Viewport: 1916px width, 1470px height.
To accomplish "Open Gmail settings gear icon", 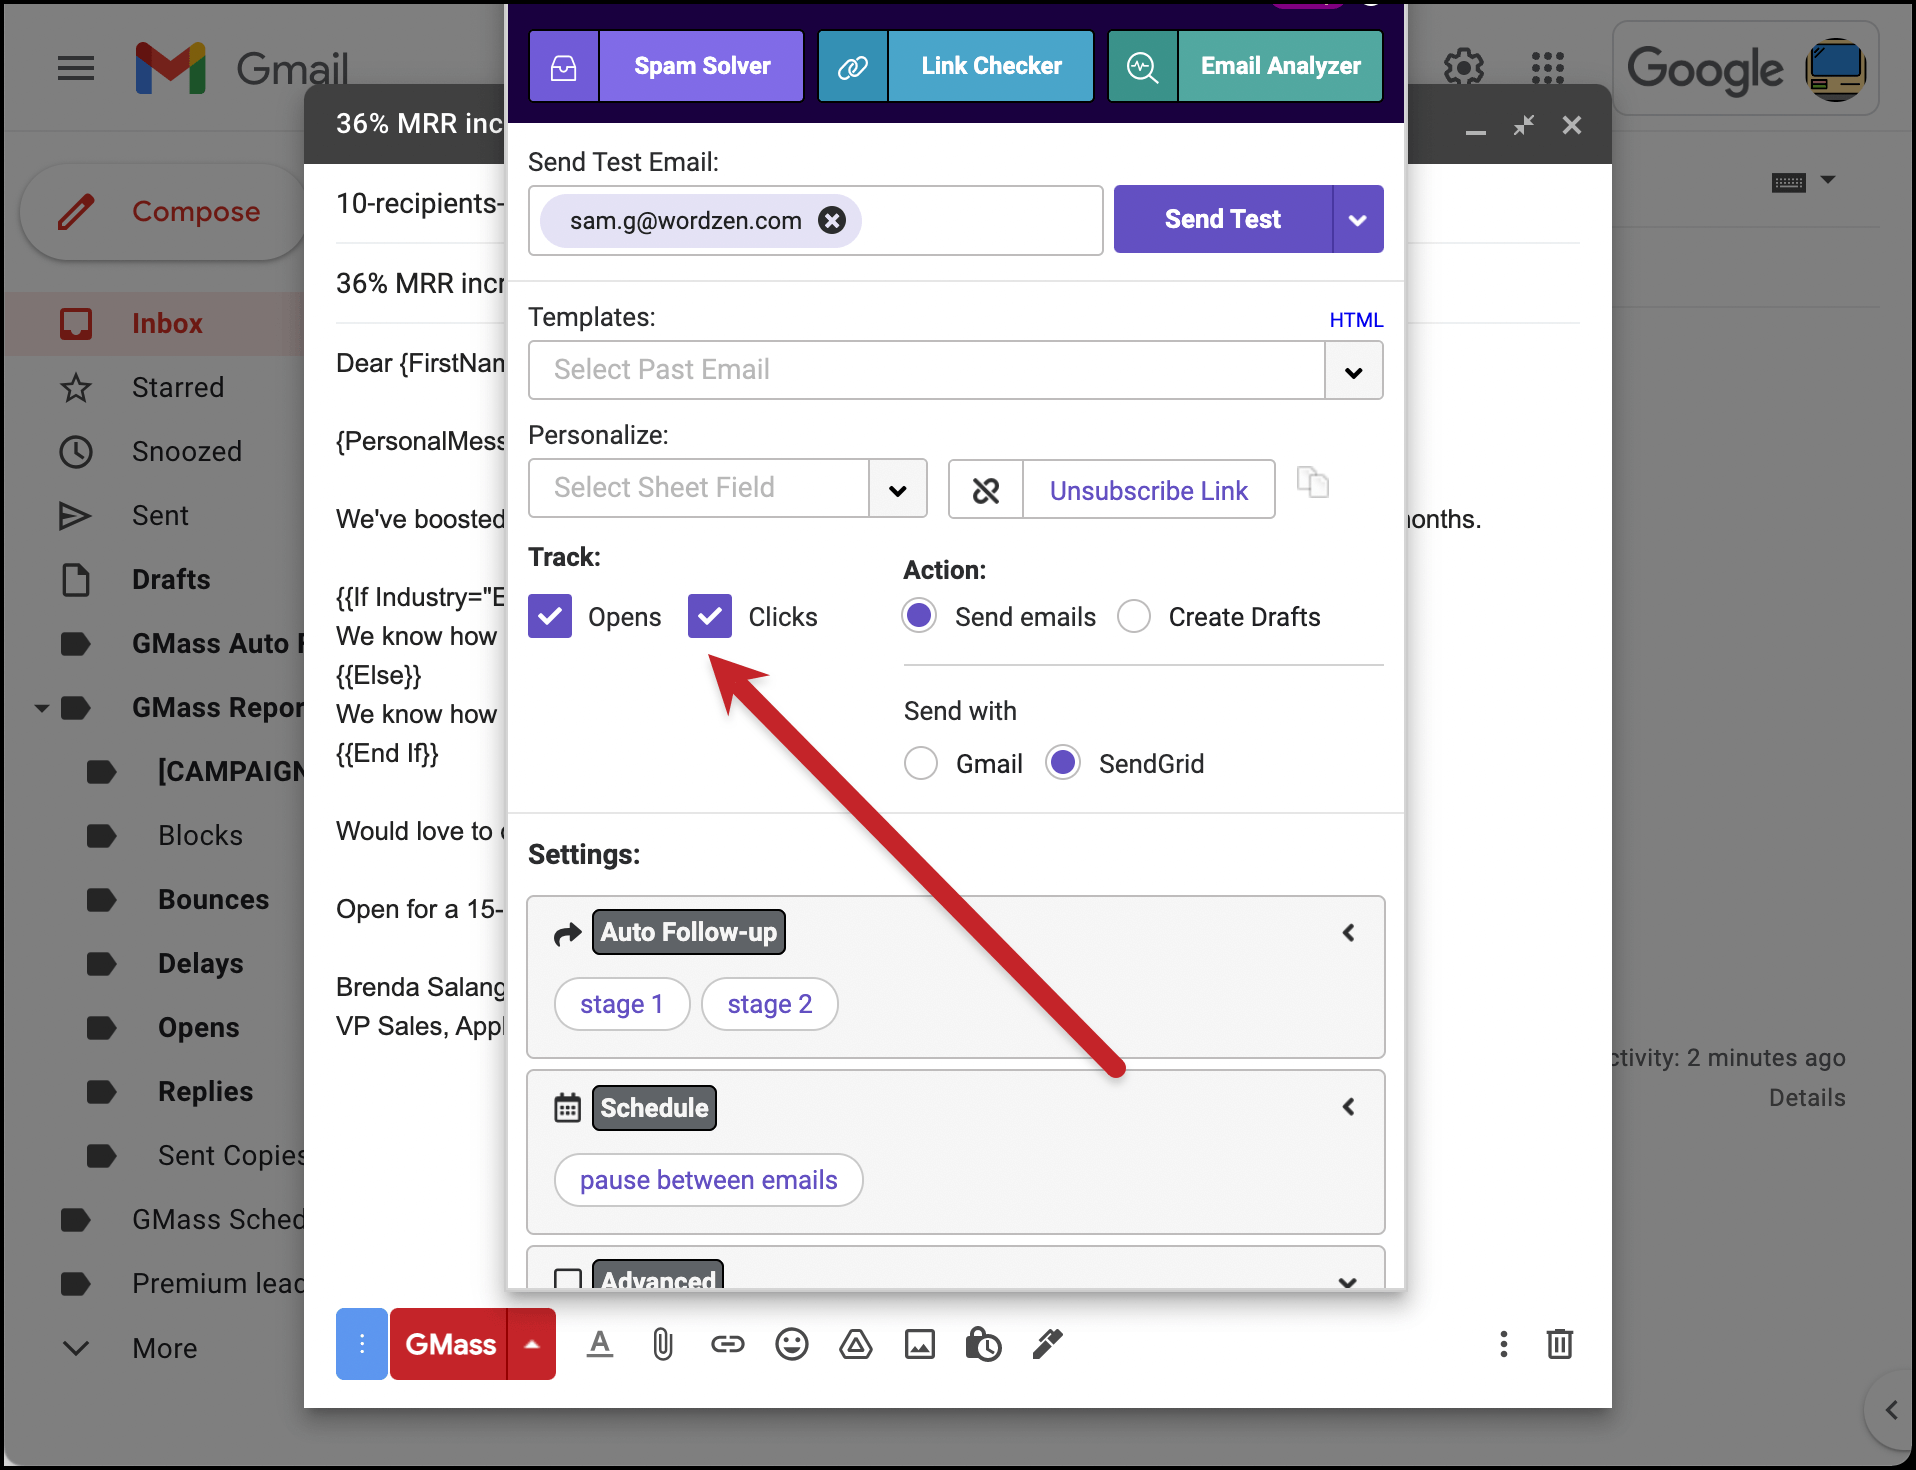I will click(1463, 68).
